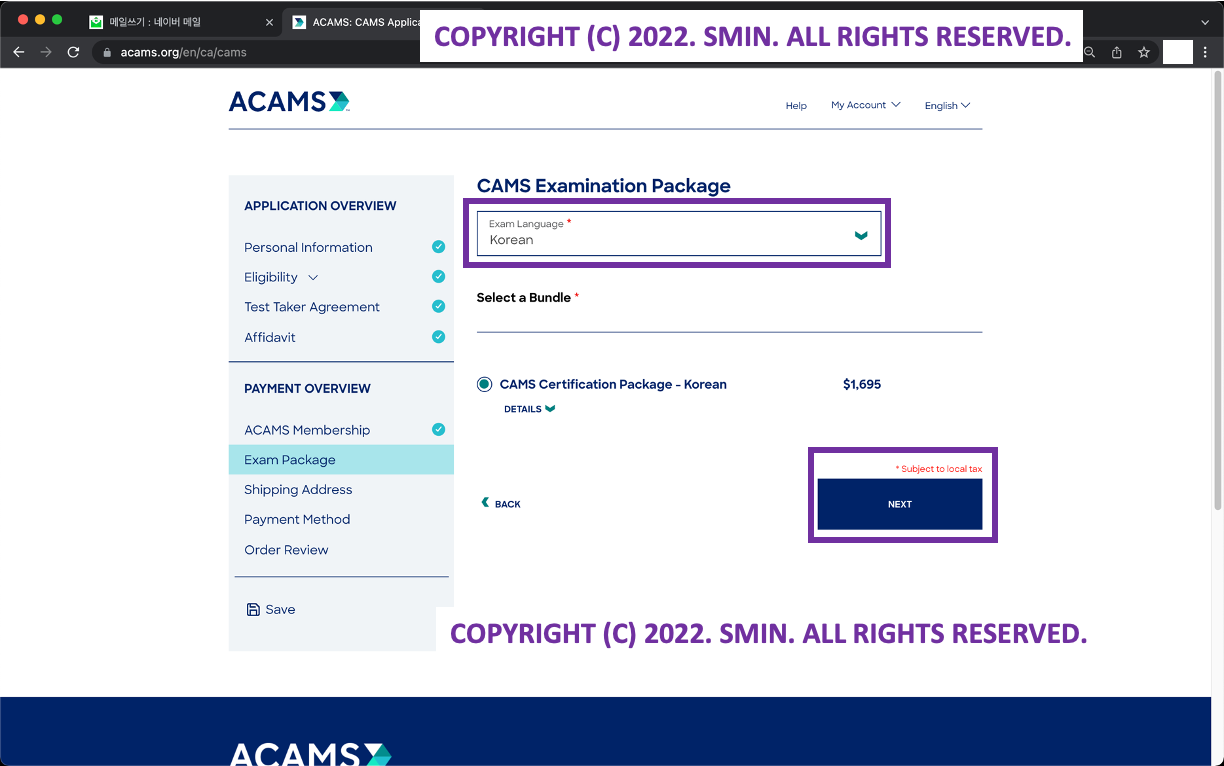Bookmark this page with the star icon
The height and width of the screenshot is (766, 1224).
1144,52
